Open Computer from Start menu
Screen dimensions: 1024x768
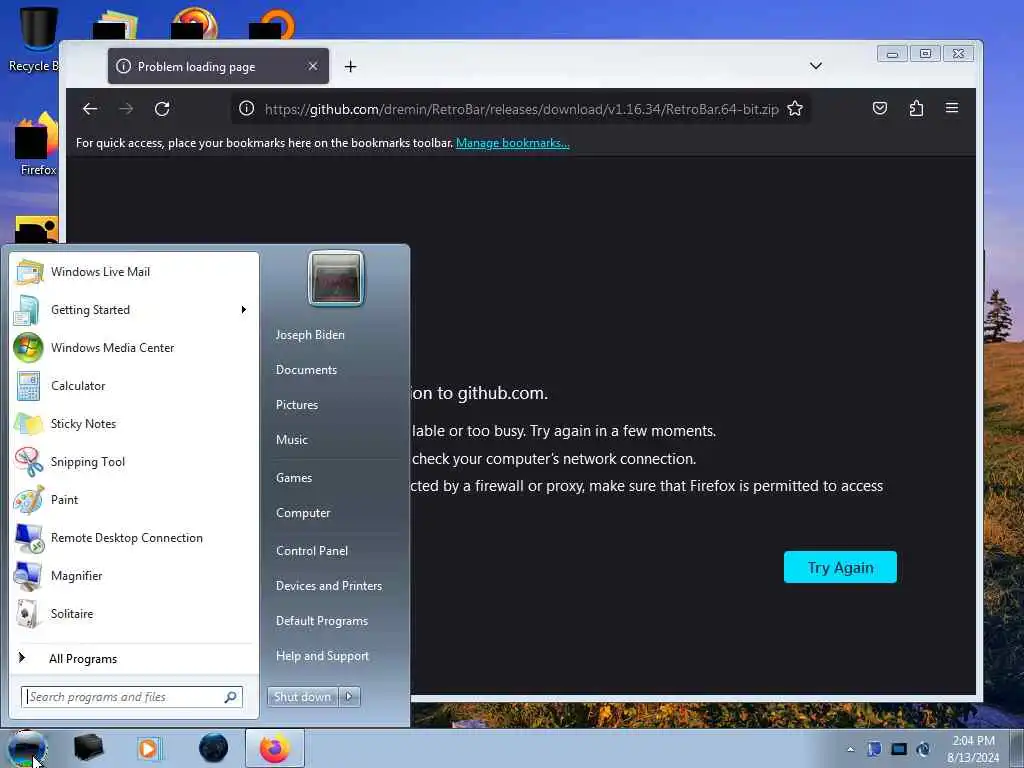pos(303,513)
